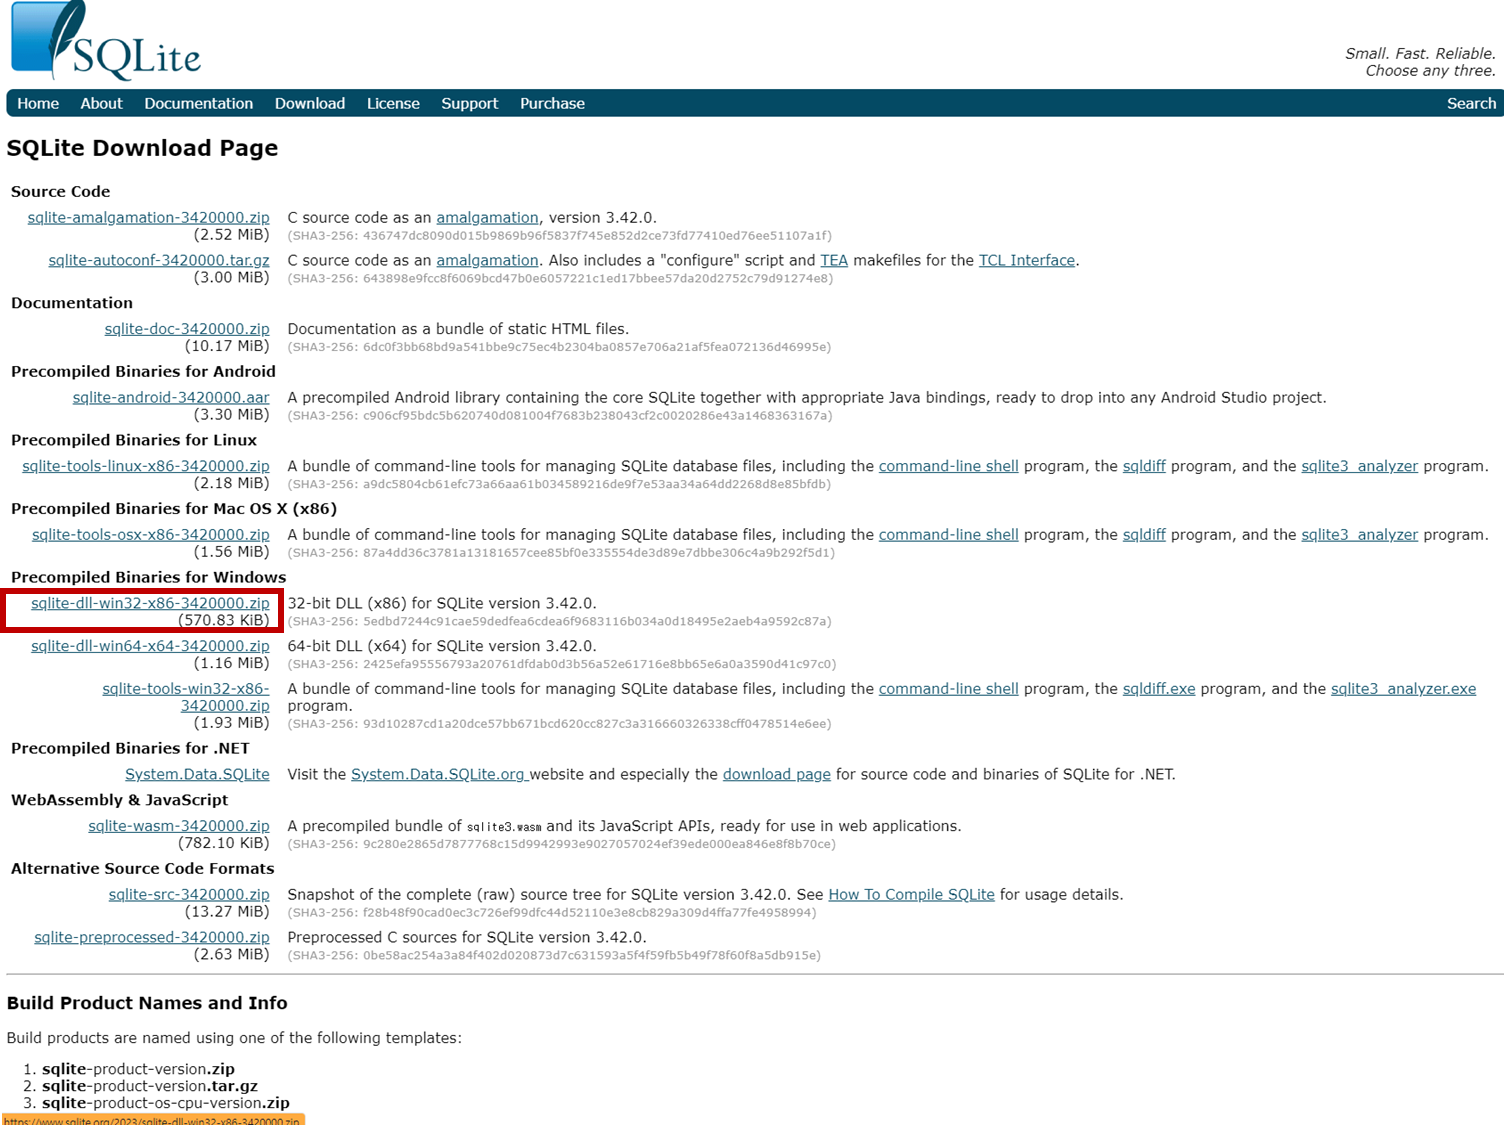Screen dimensions: 1504x1125
Task: Click the sqlite-product-version.tar.gz template text
Action: coord(150,1086)
